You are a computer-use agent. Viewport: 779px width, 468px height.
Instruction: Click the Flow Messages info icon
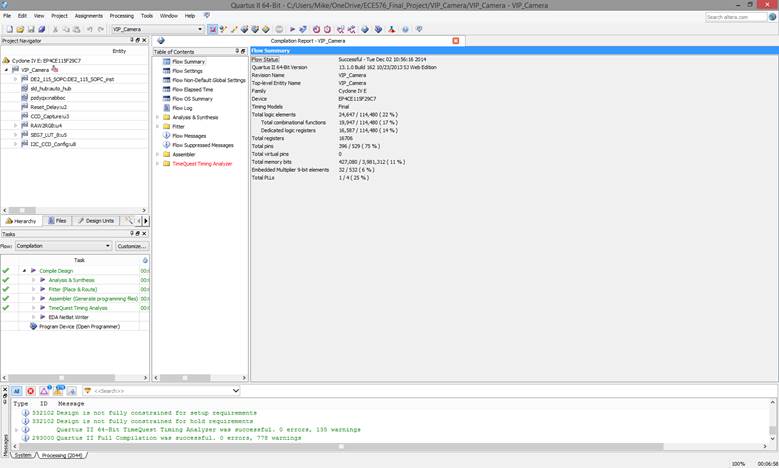[x=166, y=136]
